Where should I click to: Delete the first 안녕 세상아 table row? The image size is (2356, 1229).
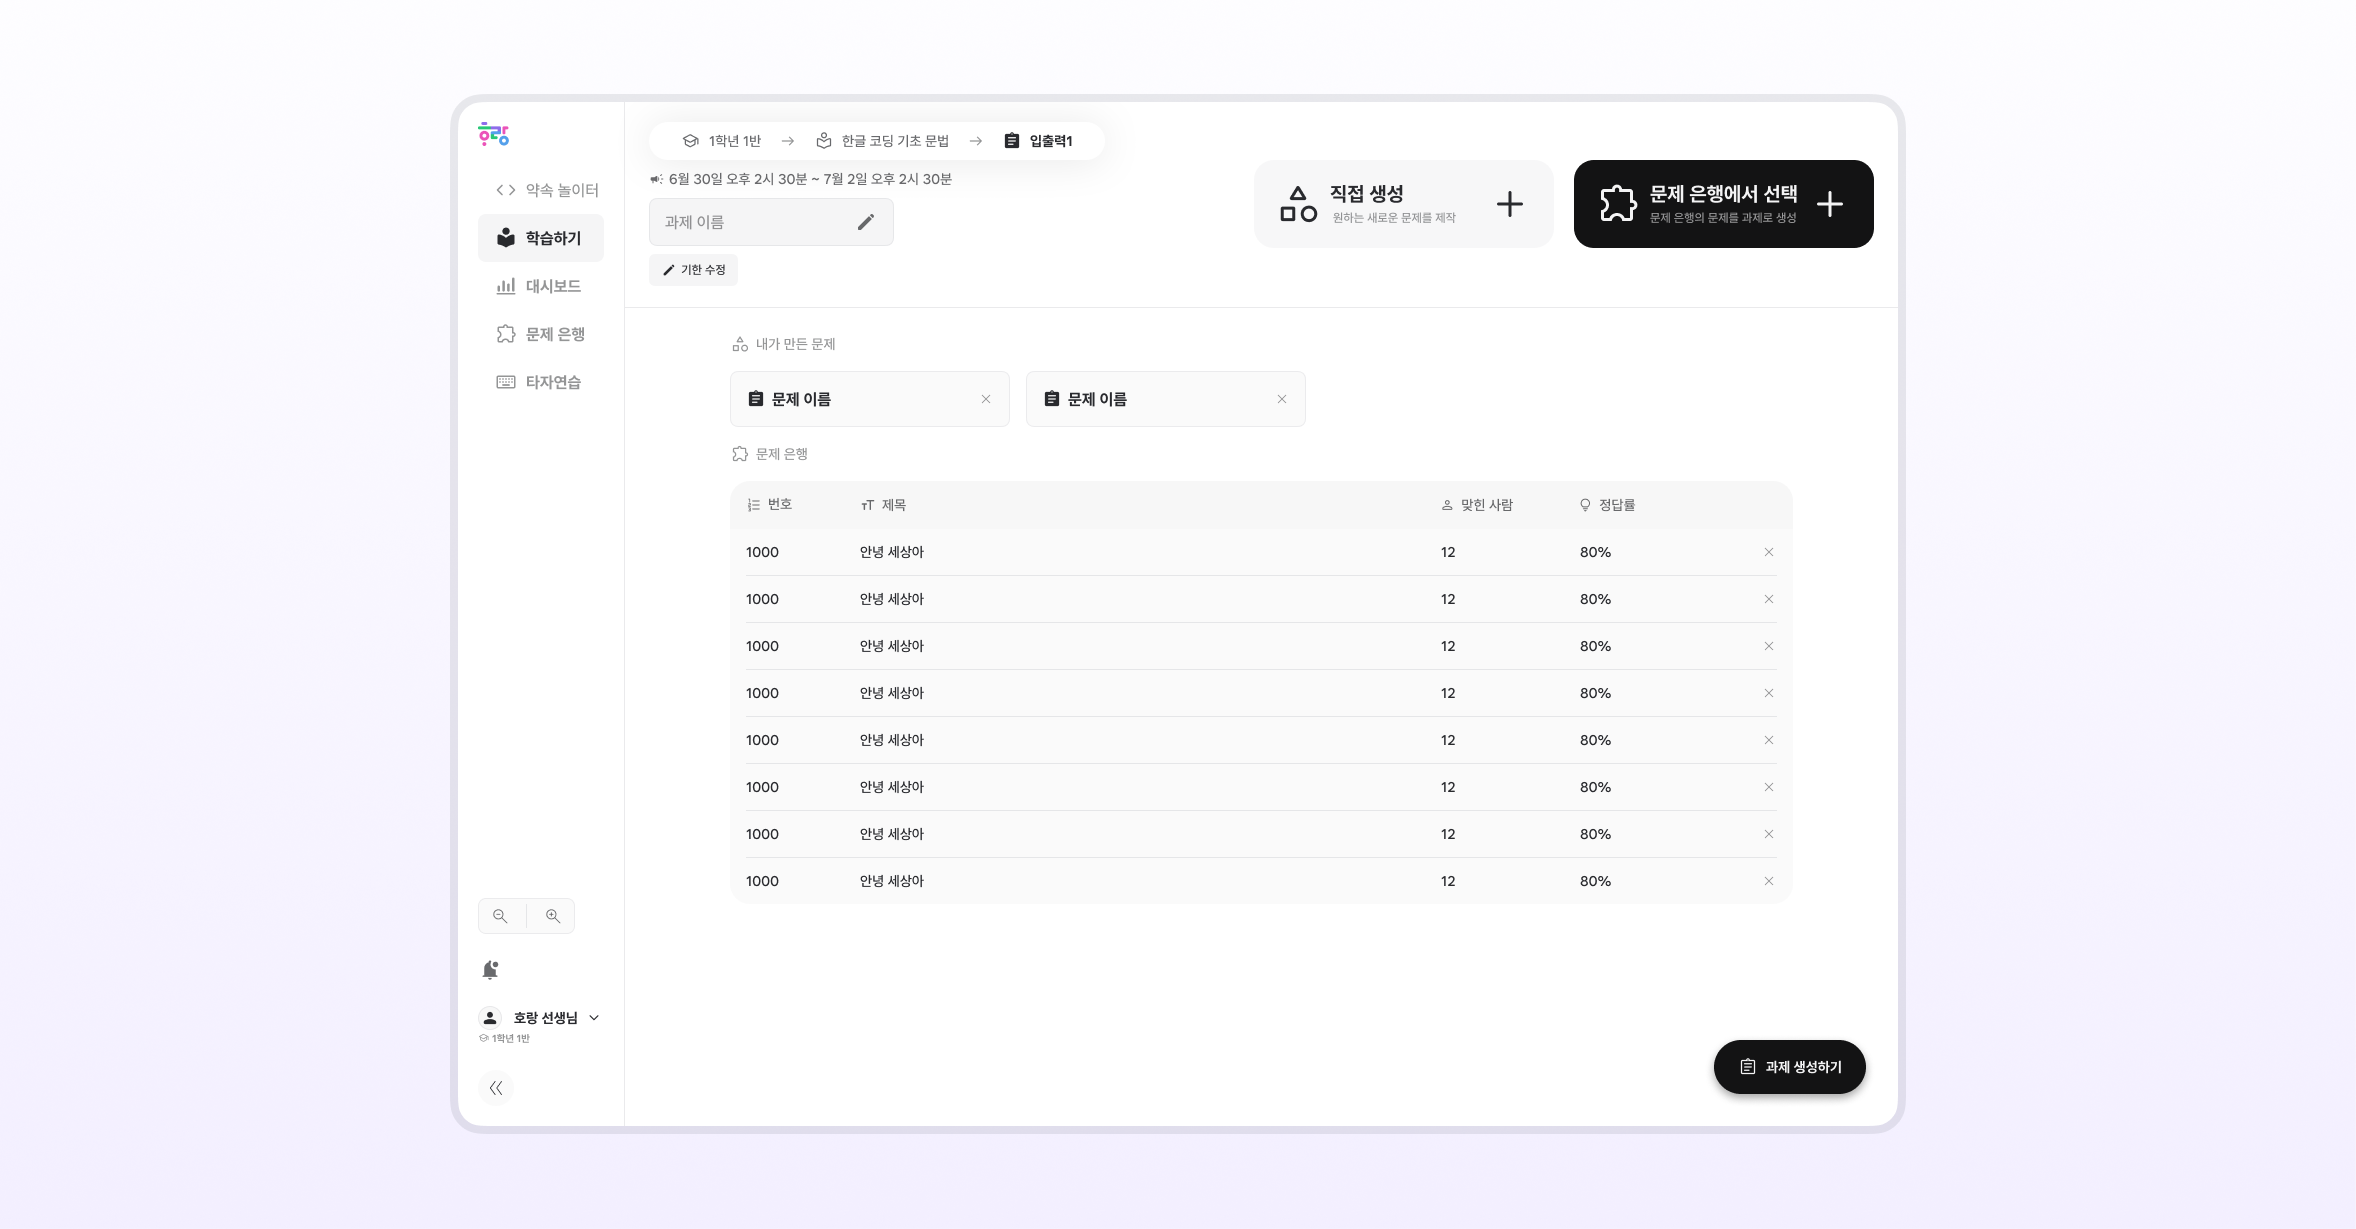(x=1768, y=552)
